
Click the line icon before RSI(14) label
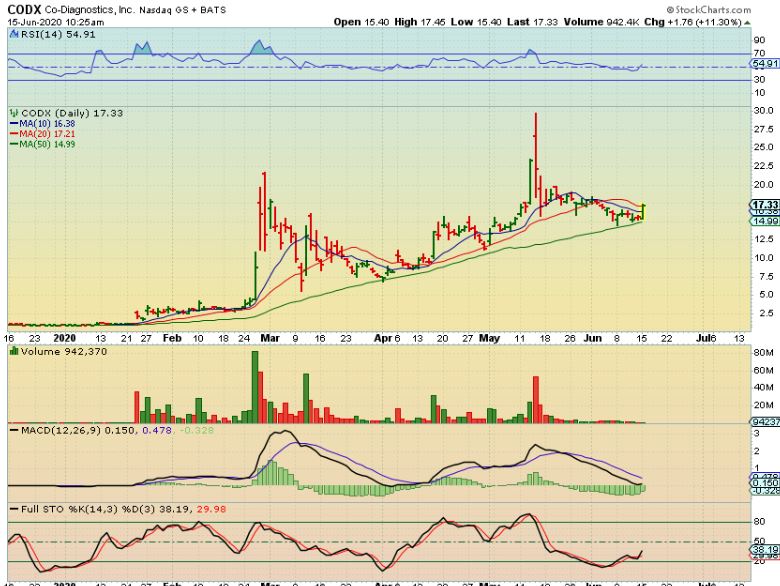(14, 34)
